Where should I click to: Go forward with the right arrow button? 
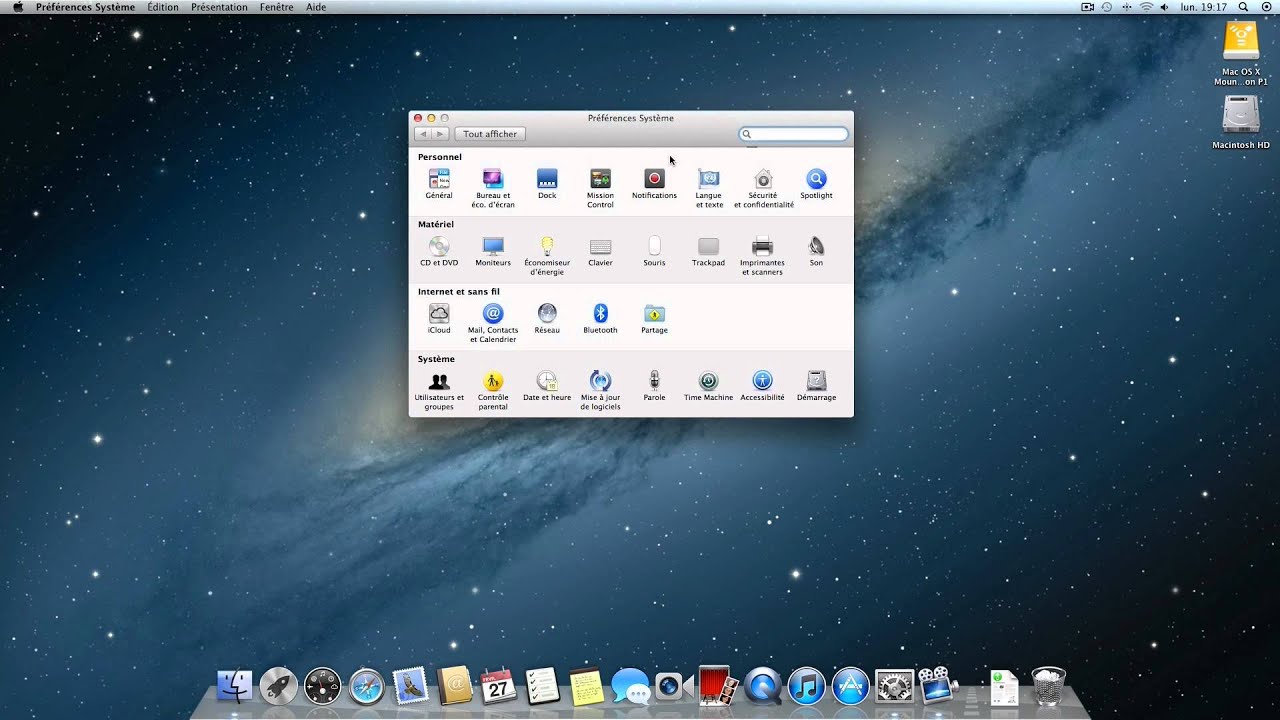[x=440, y=134]
